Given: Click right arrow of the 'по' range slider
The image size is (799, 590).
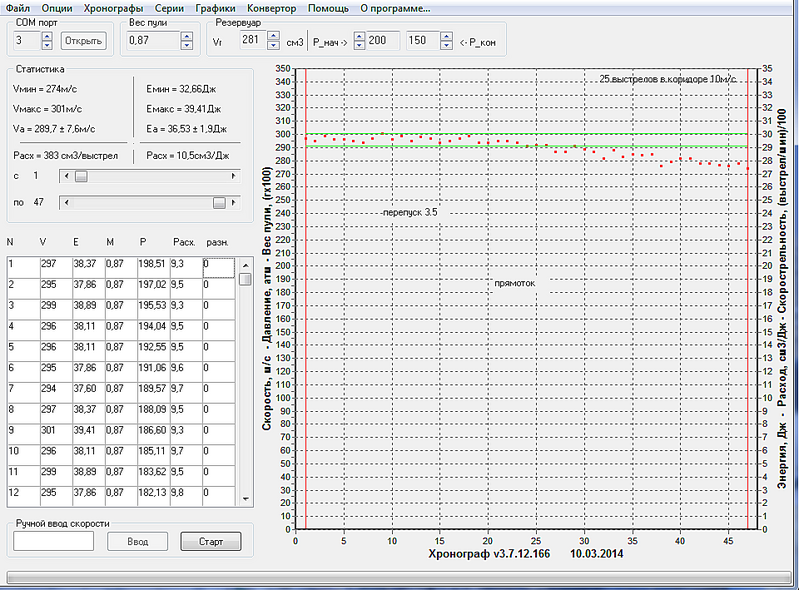Looking at the screenshot, I should (x=233, y=203).
